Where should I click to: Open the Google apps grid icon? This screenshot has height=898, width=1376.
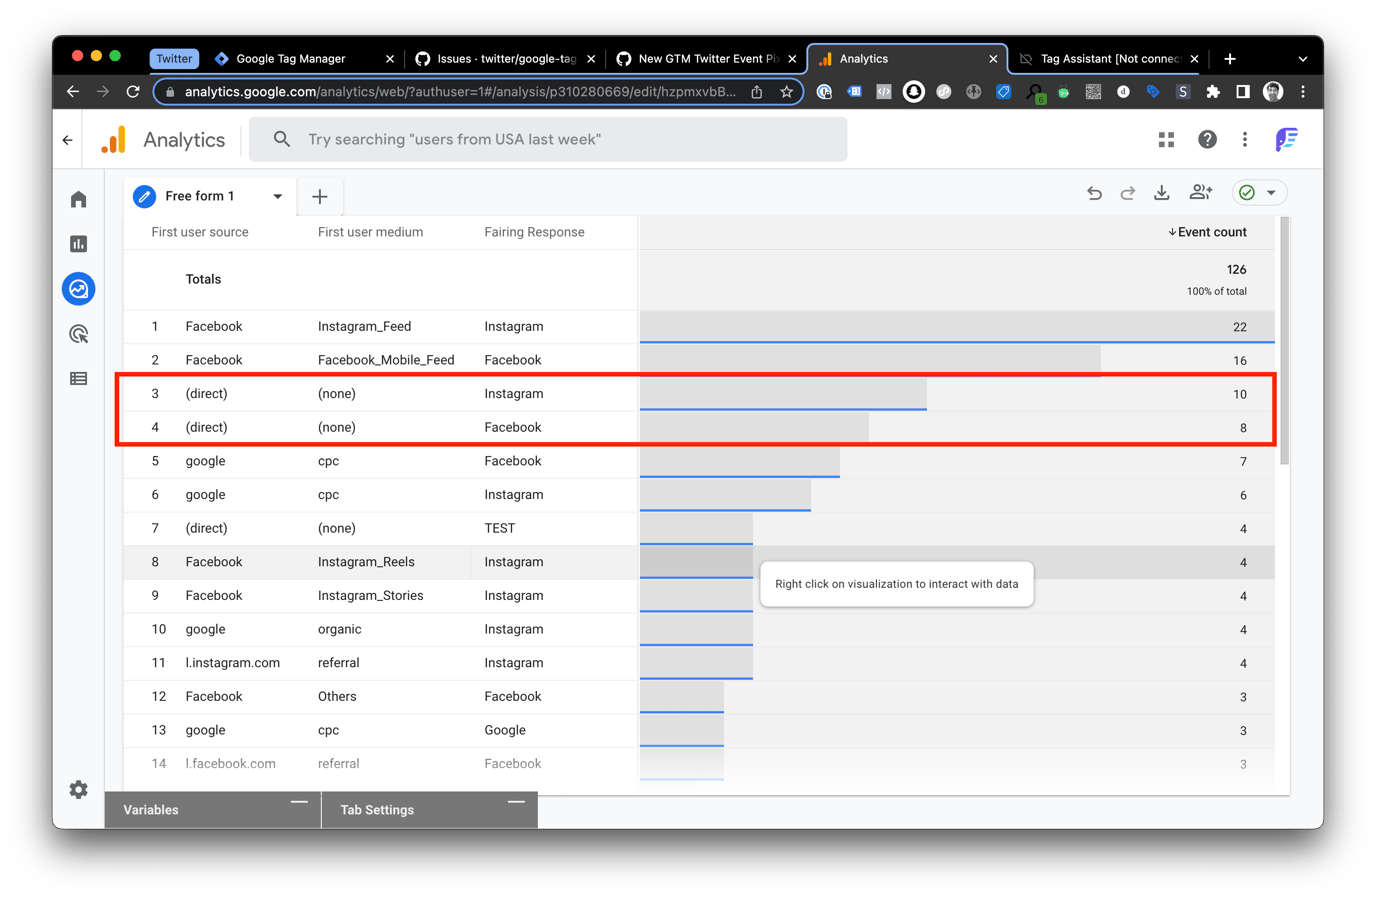pyautogui.click(x=1166, y=140)
